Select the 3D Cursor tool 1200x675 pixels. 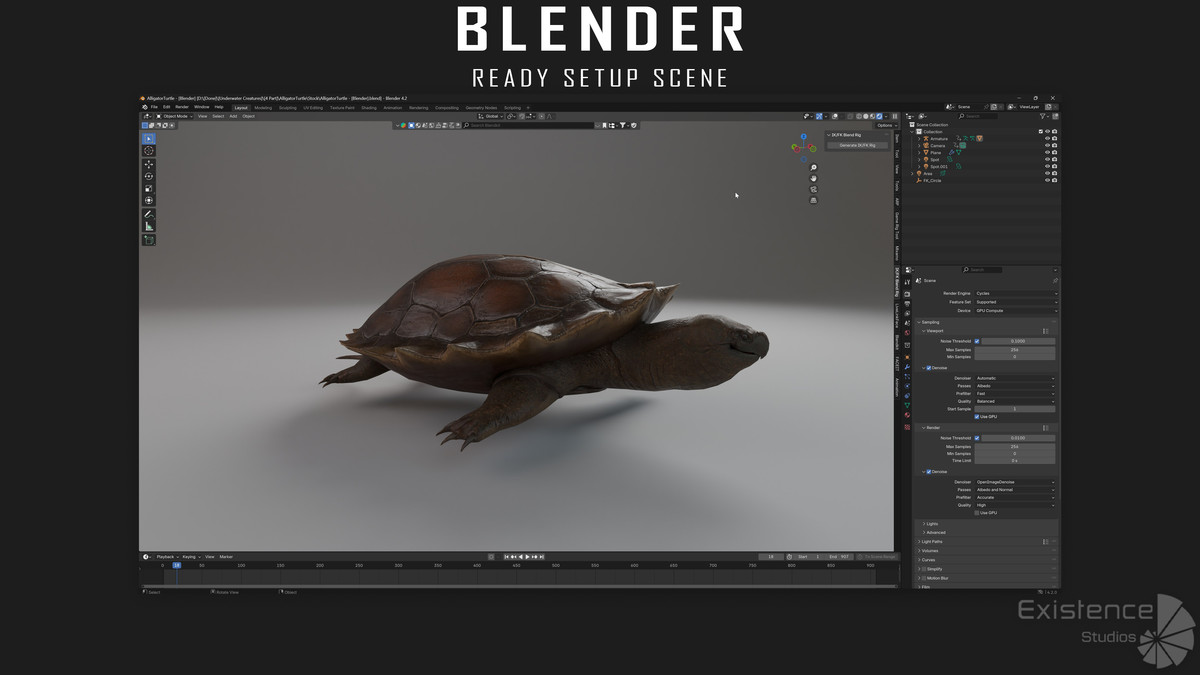click(149, 151)
